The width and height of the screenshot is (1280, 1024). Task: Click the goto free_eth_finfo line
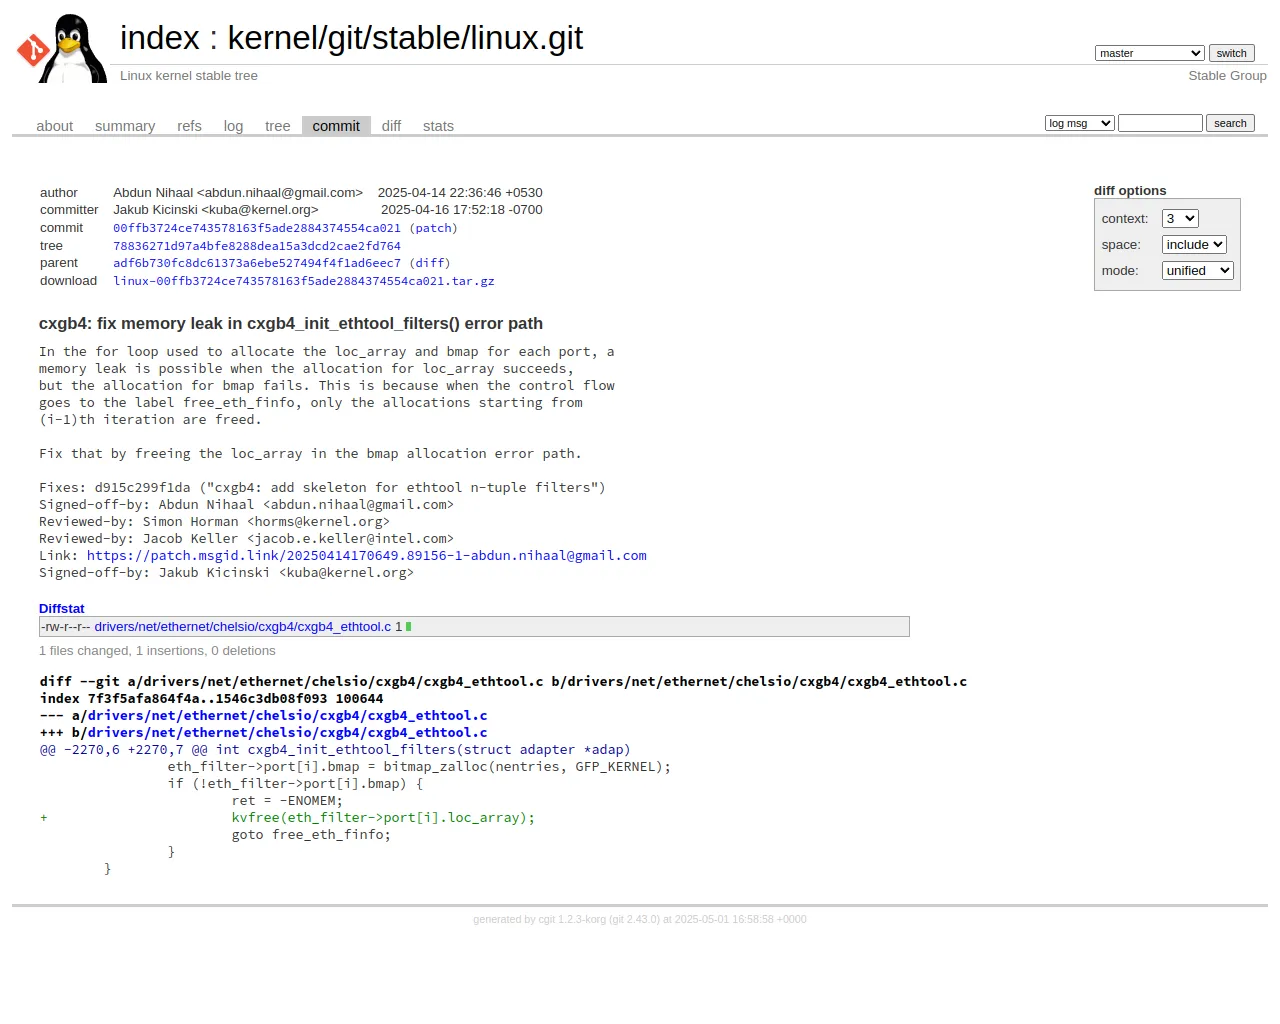click(x=311, y=835)
